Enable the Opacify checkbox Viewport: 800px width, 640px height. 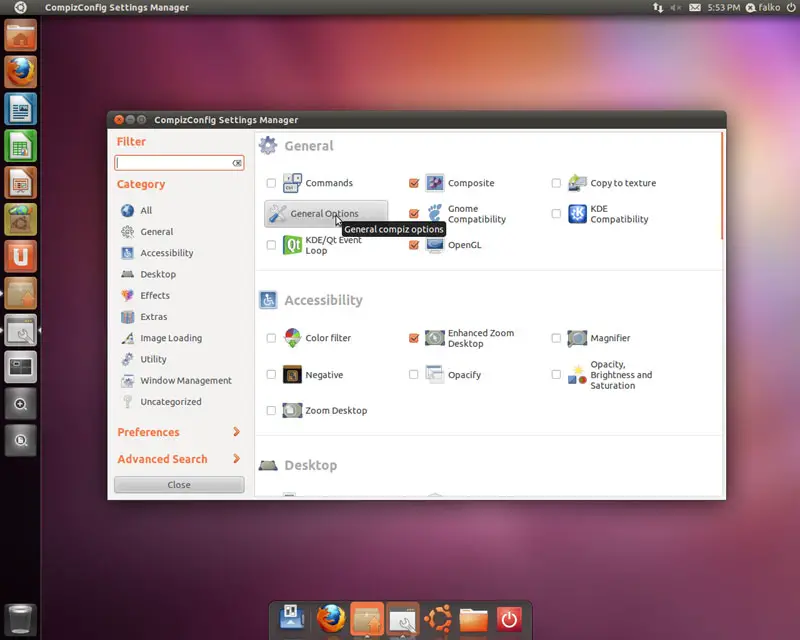414,375
